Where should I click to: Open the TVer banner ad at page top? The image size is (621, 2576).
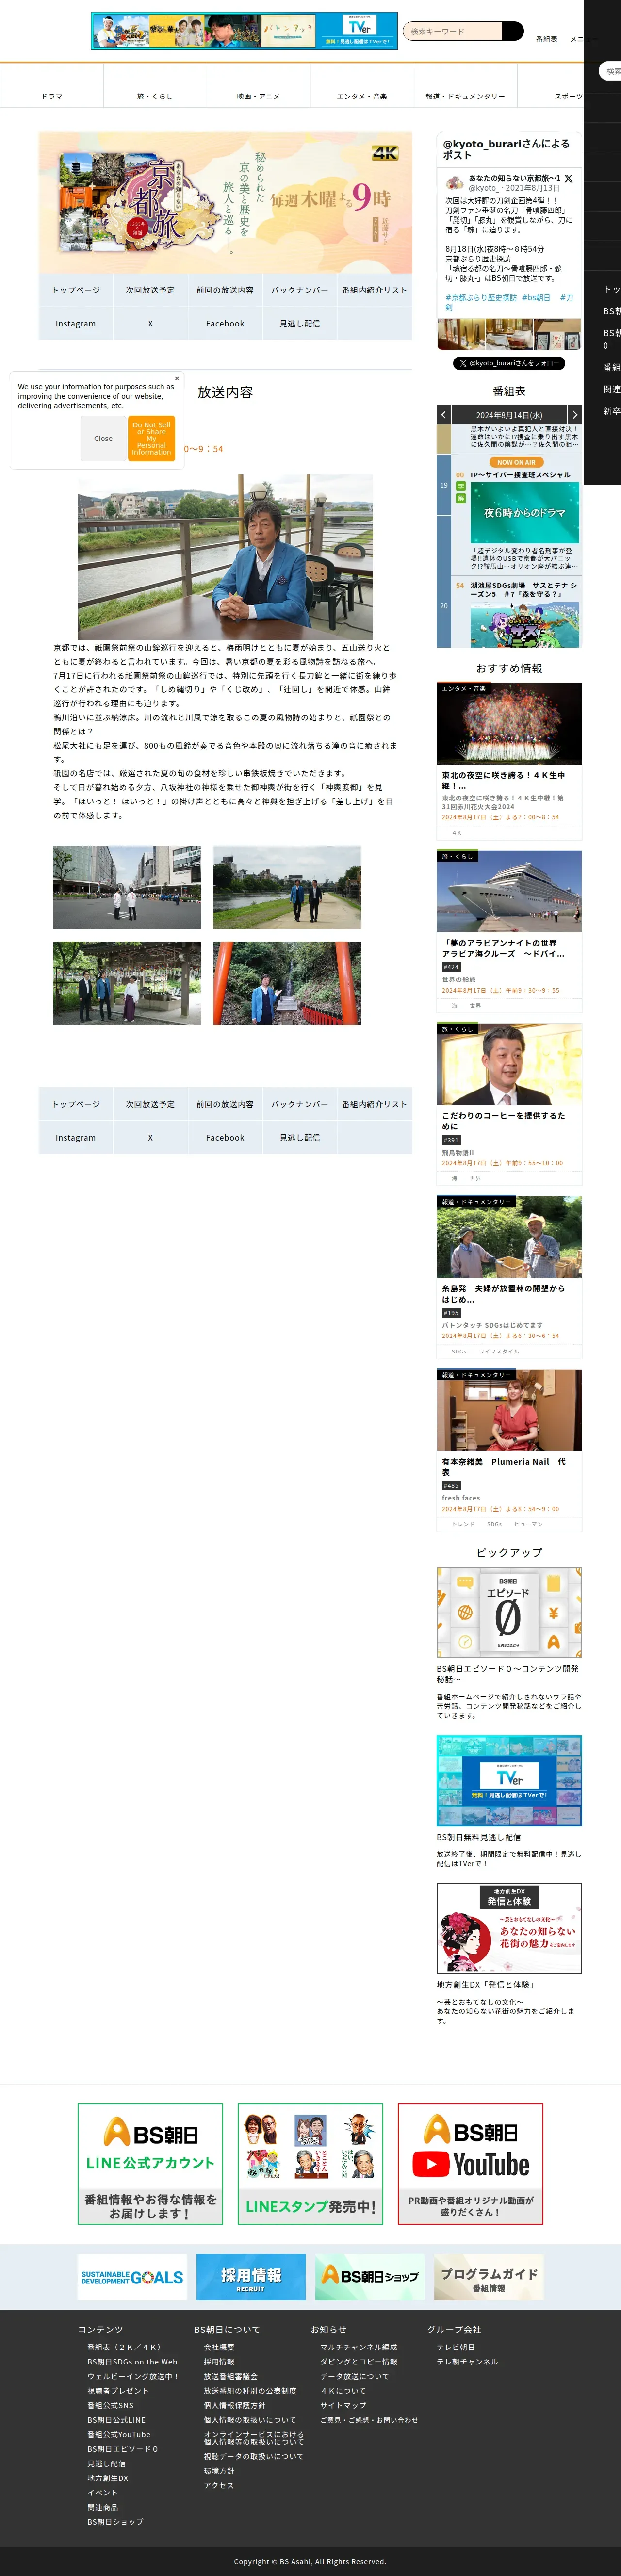244,31
